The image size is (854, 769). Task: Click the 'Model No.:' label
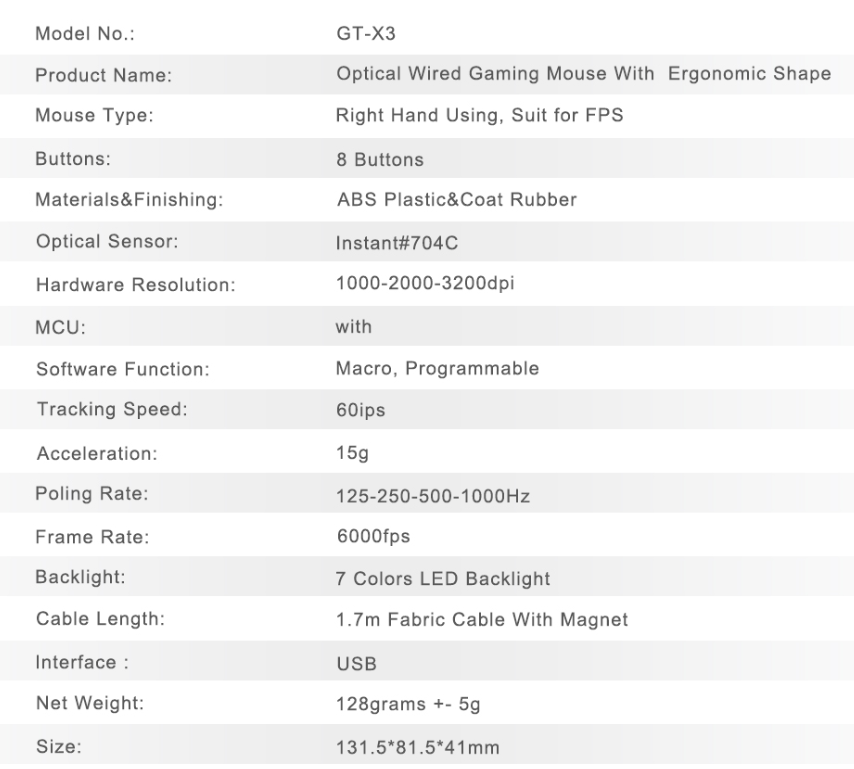[84, 34]
